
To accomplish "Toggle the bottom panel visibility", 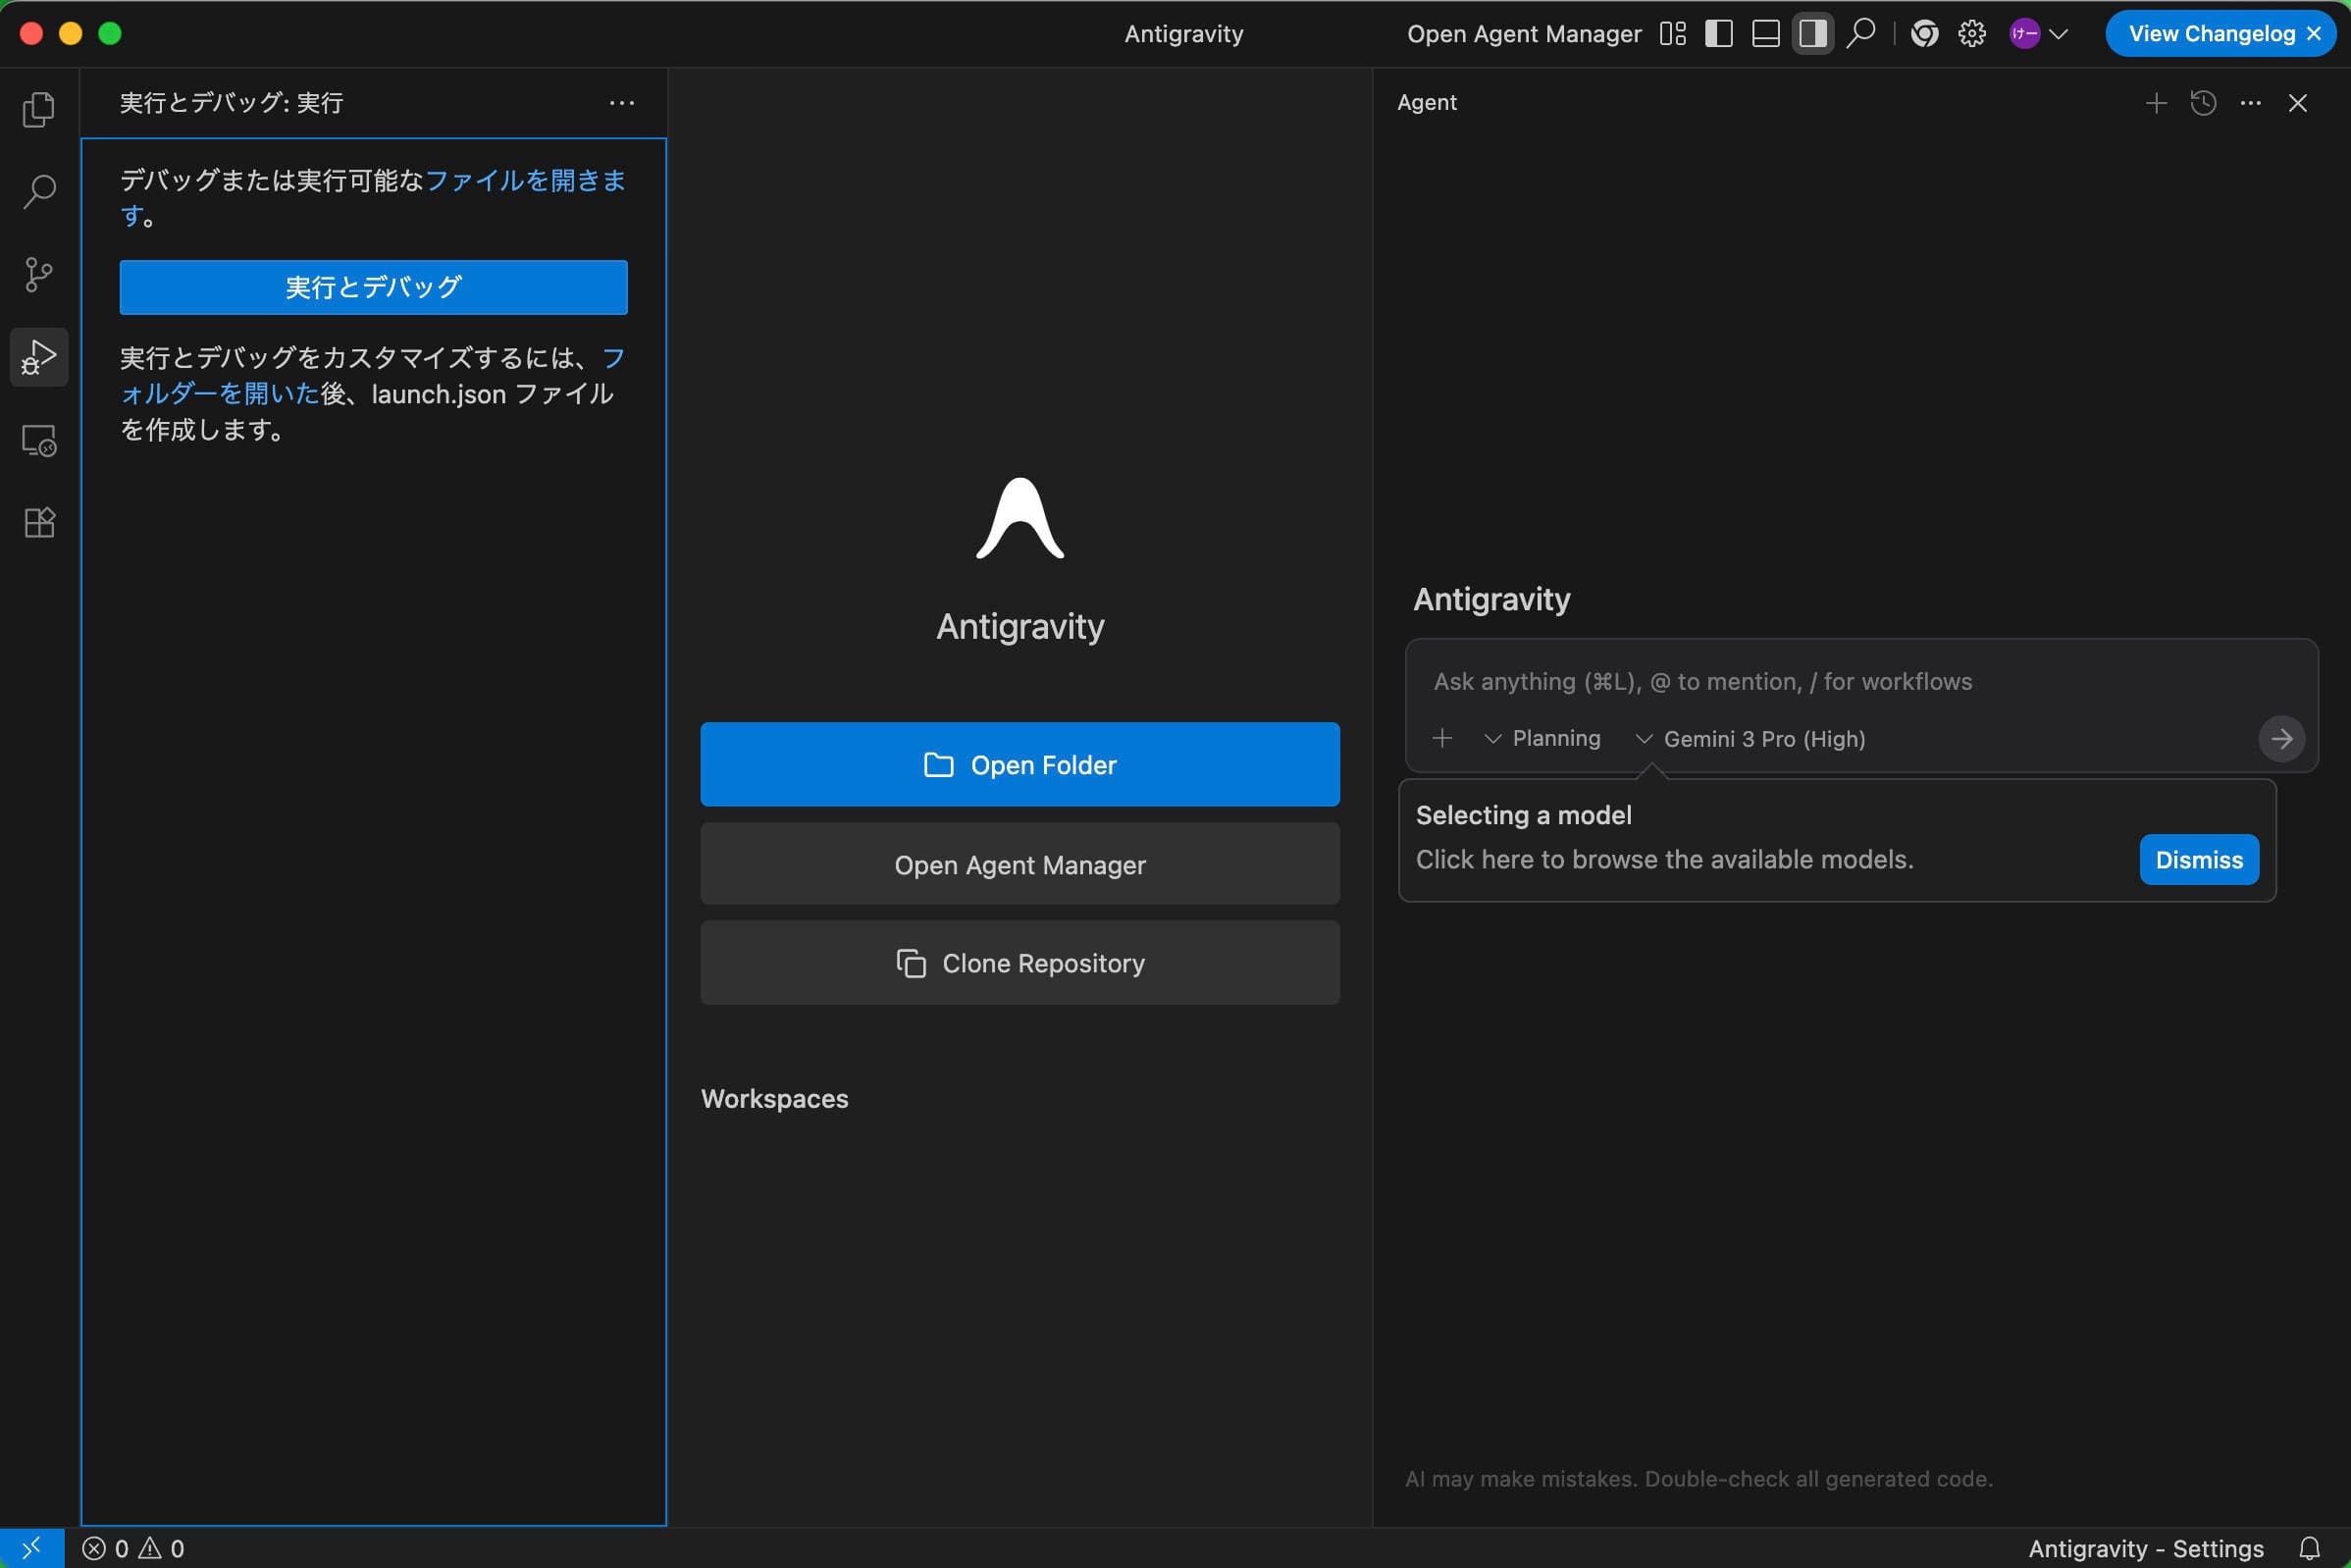I will [1765, 33].
